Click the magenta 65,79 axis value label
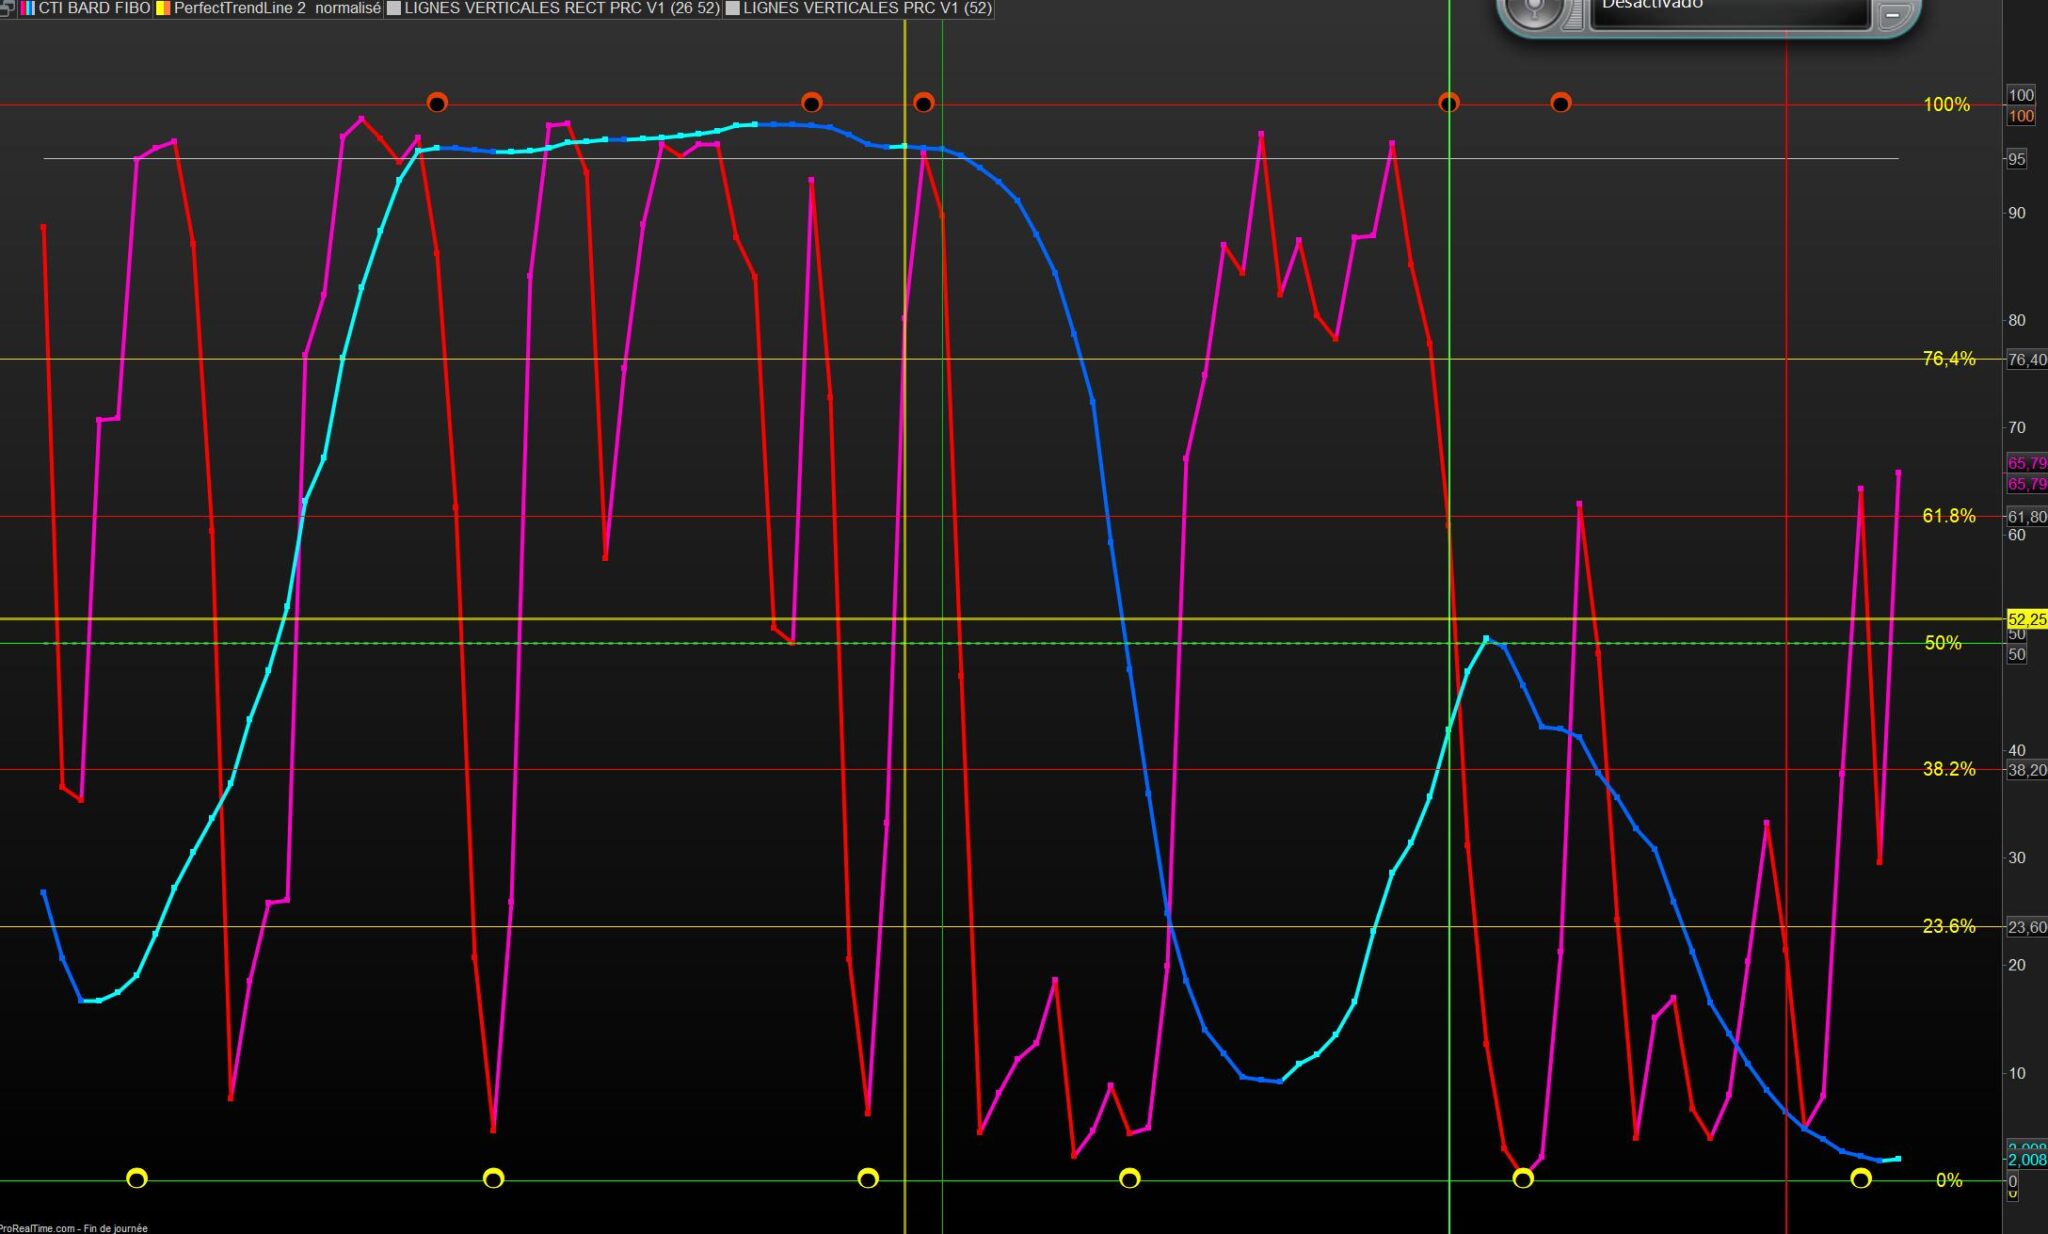 tap(2027, 463)
